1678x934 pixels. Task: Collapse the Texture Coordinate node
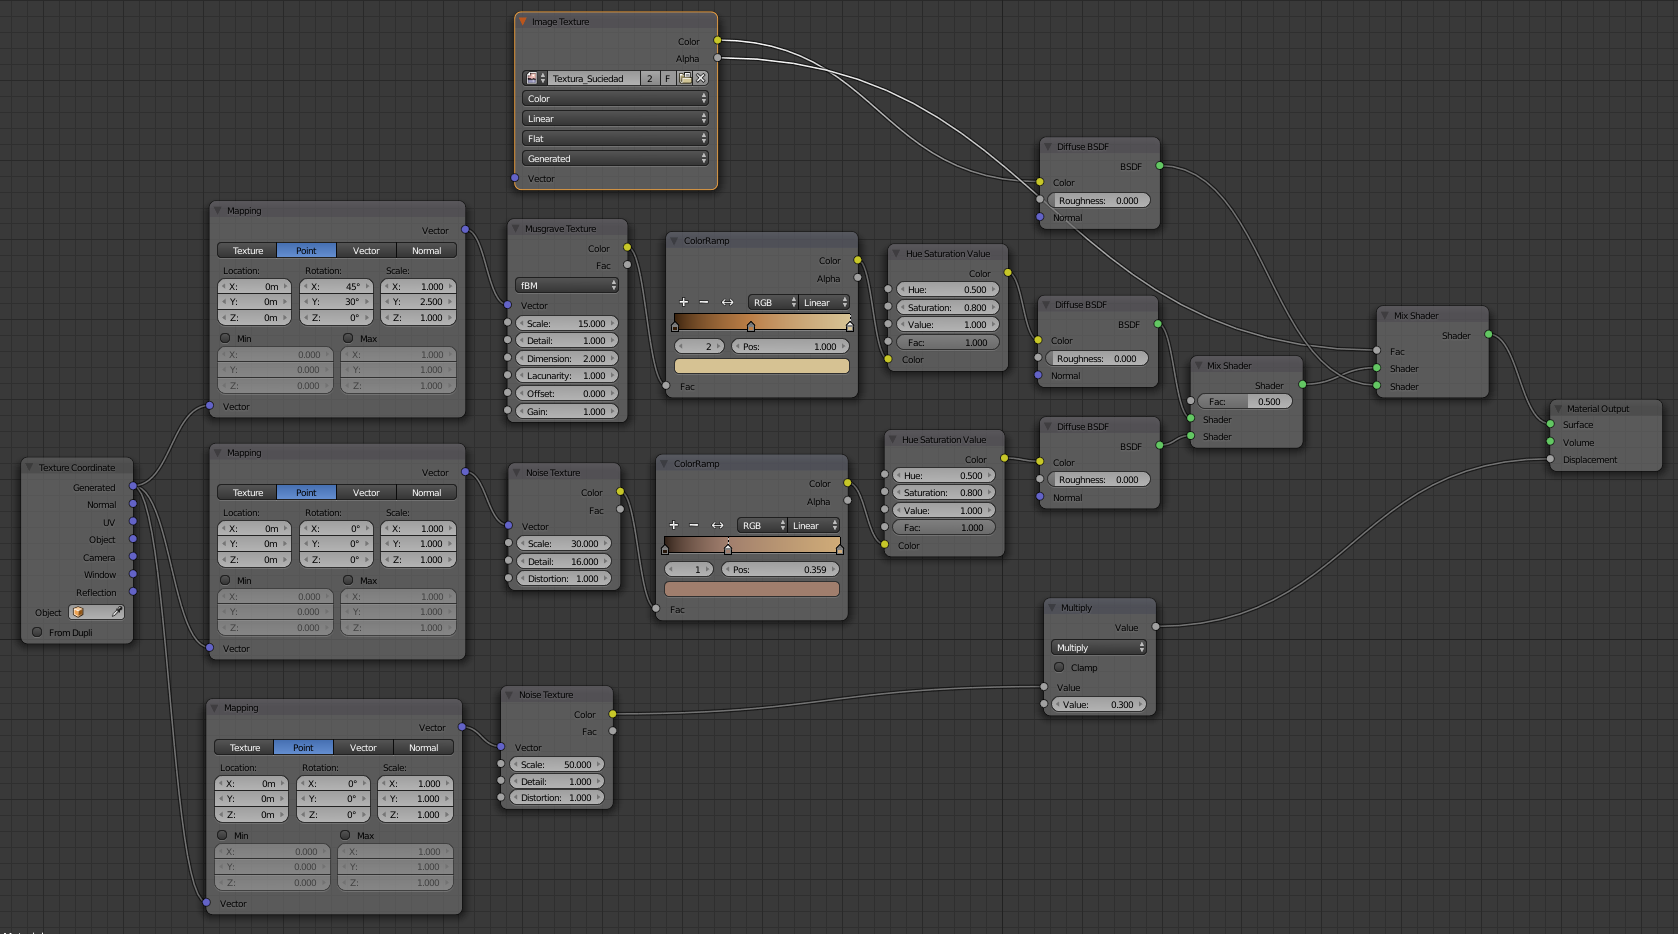click(30, 467)
